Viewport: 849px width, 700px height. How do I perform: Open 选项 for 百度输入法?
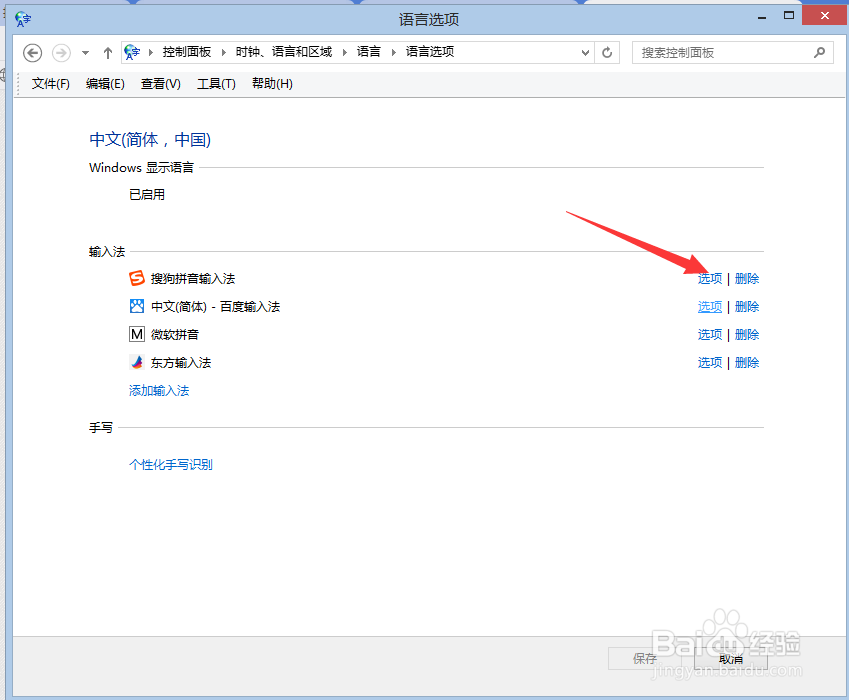(709, 306)
